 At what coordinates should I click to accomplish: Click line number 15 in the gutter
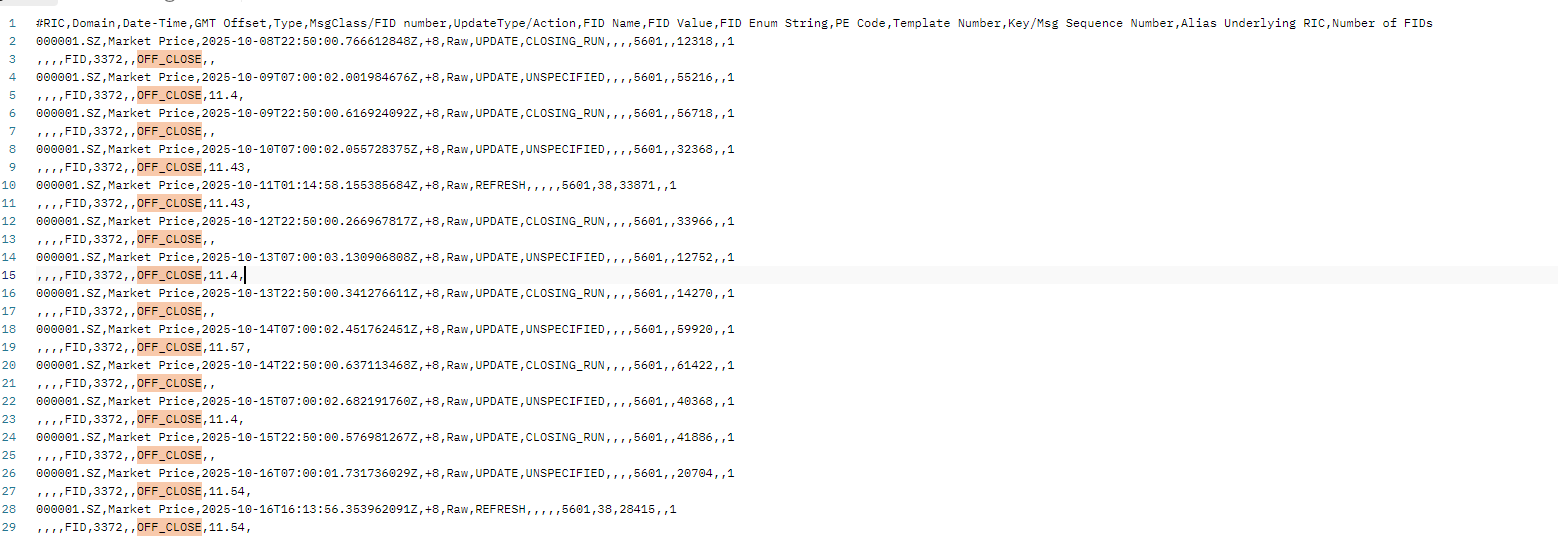10,275
